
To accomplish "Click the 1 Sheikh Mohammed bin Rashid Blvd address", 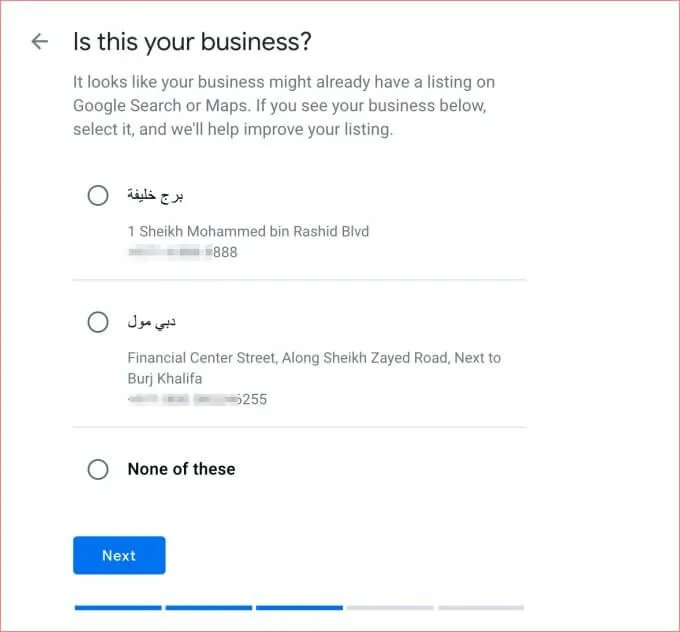I will (x=248, y=231).
